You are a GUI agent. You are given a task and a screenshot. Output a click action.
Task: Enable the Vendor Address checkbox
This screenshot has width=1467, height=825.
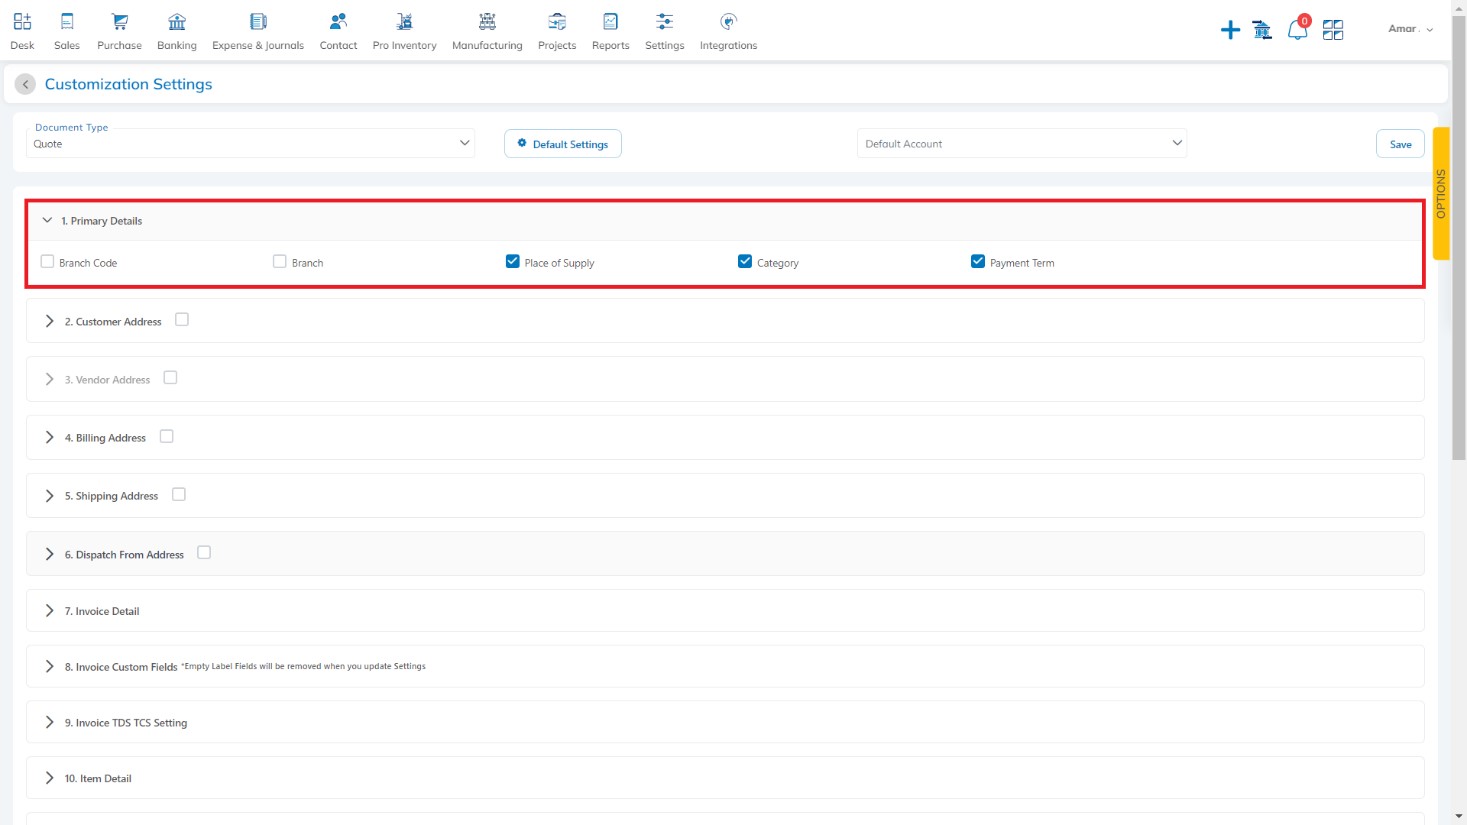click(170, 377)
